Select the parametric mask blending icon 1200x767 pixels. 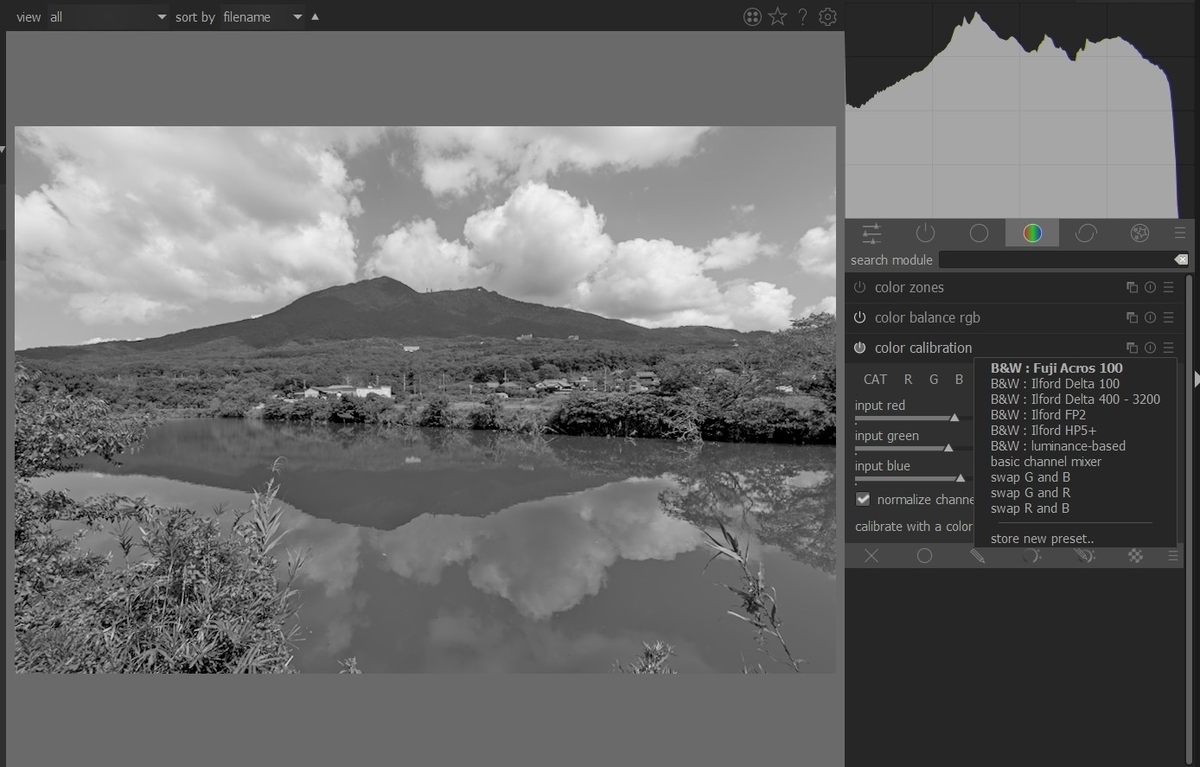(x=1031, y=555)
